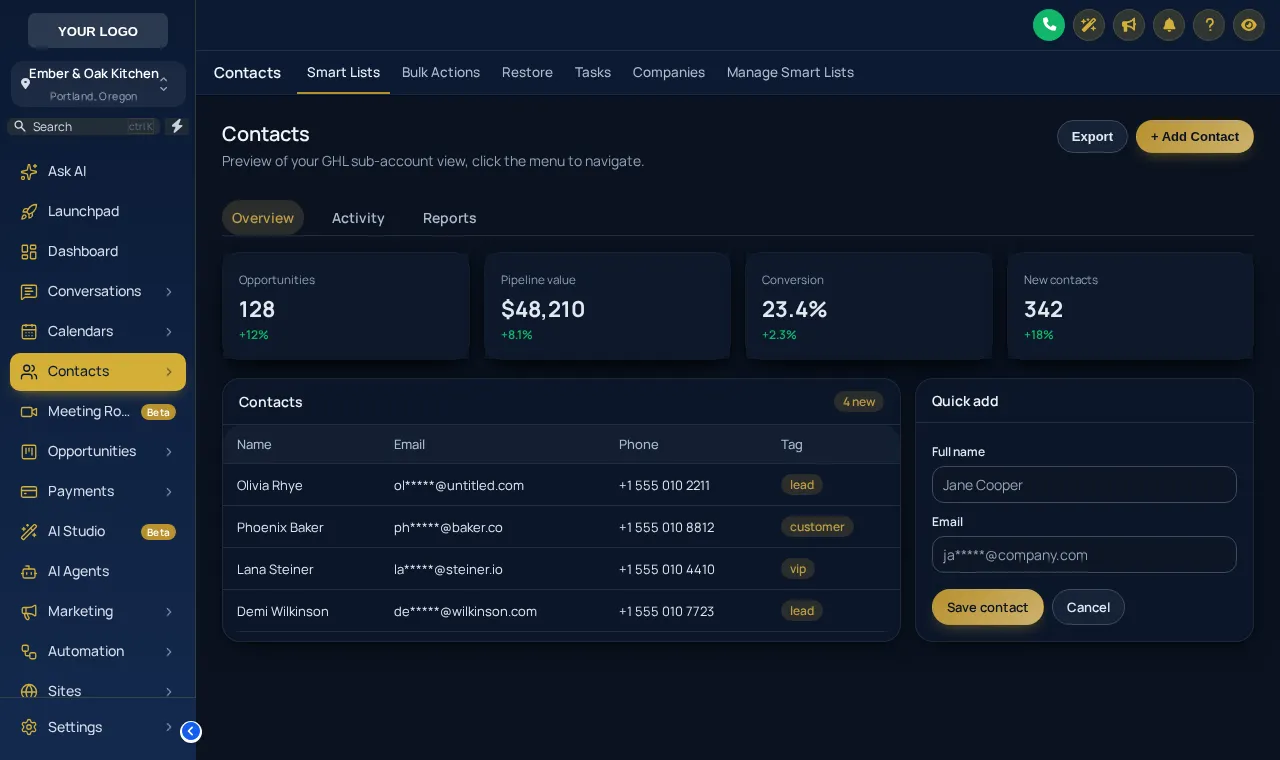1280x760 pixels.
Task: Go to the Tasks tab
Action: point(593,72)
